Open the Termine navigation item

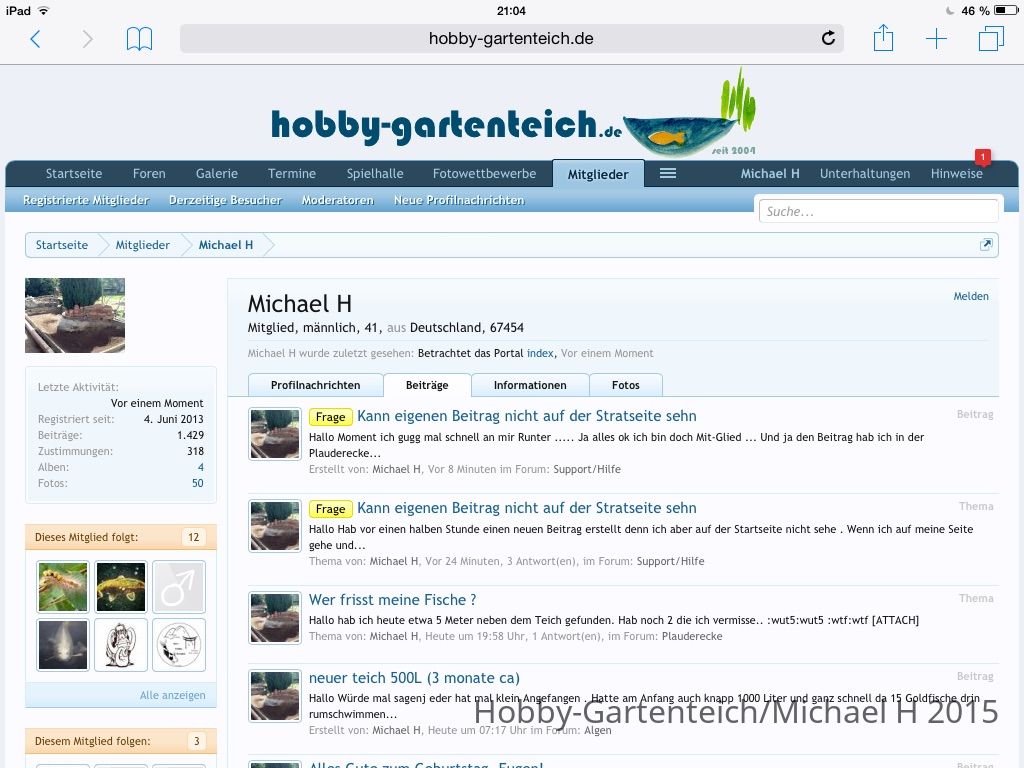(292, 174)
